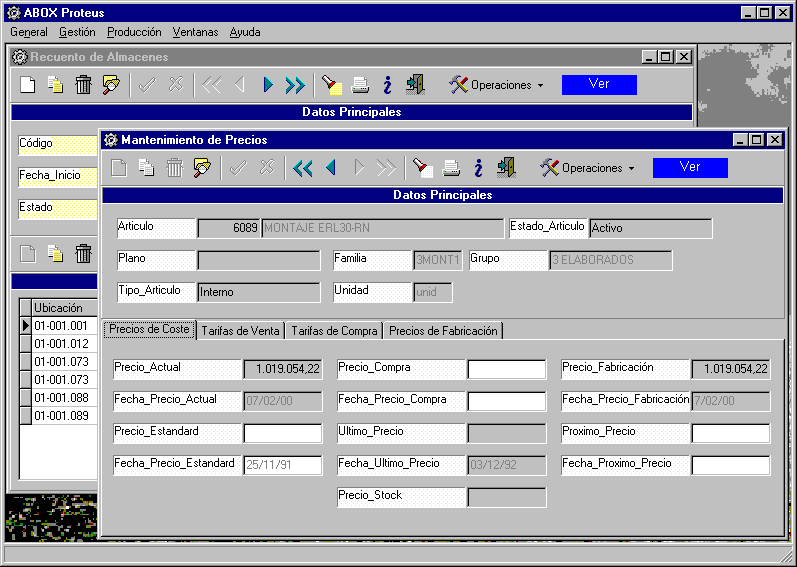Switch to the Tarifas de Compra tab
Image resolution: width=797 pixels, height=567 pixels.
pos(334,331)
